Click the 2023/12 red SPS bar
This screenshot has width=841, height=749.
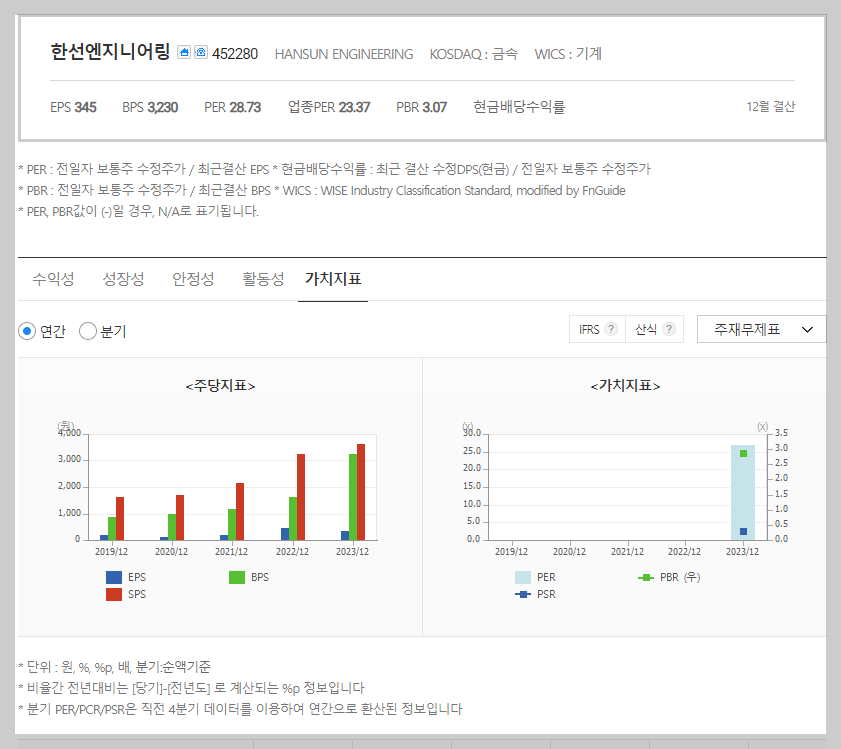[x=361, y=492]
